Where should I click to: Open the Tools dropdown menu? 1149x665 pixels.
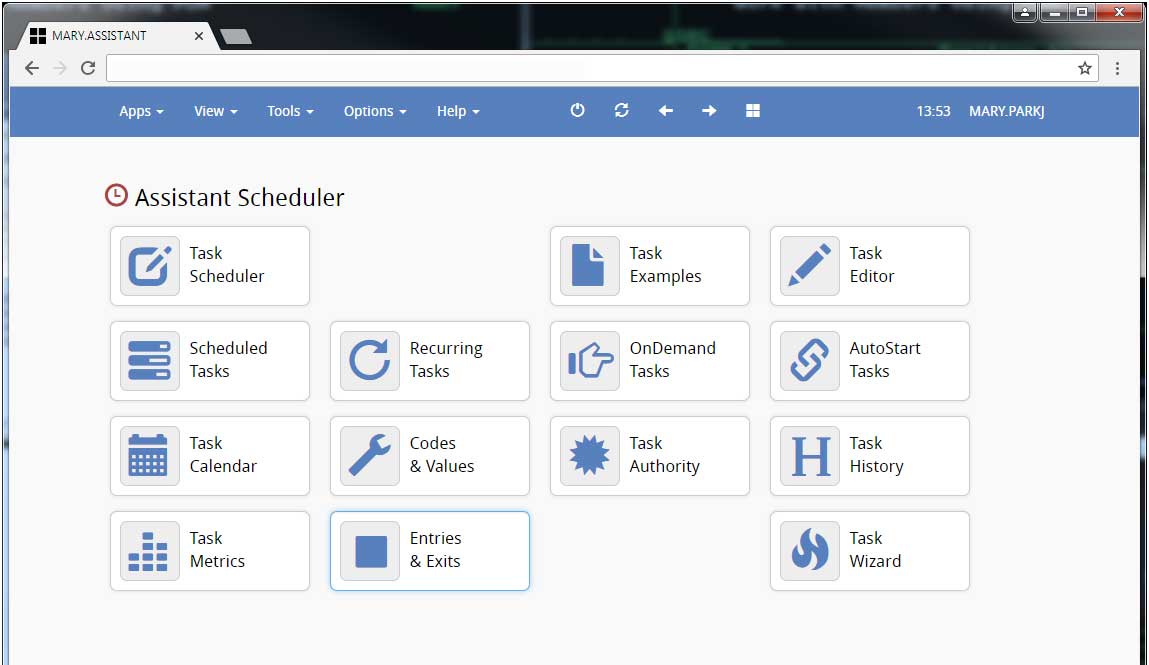click(x=290, y=111)
